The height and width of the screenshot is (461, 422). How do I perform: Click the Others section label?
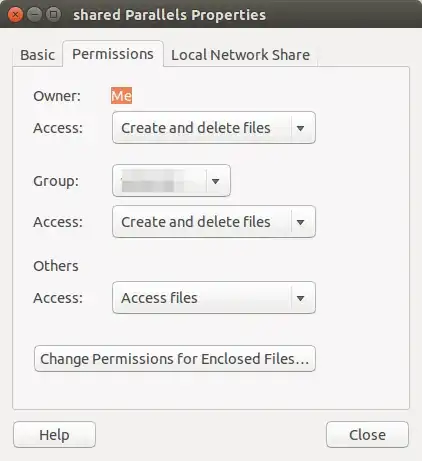56,266
